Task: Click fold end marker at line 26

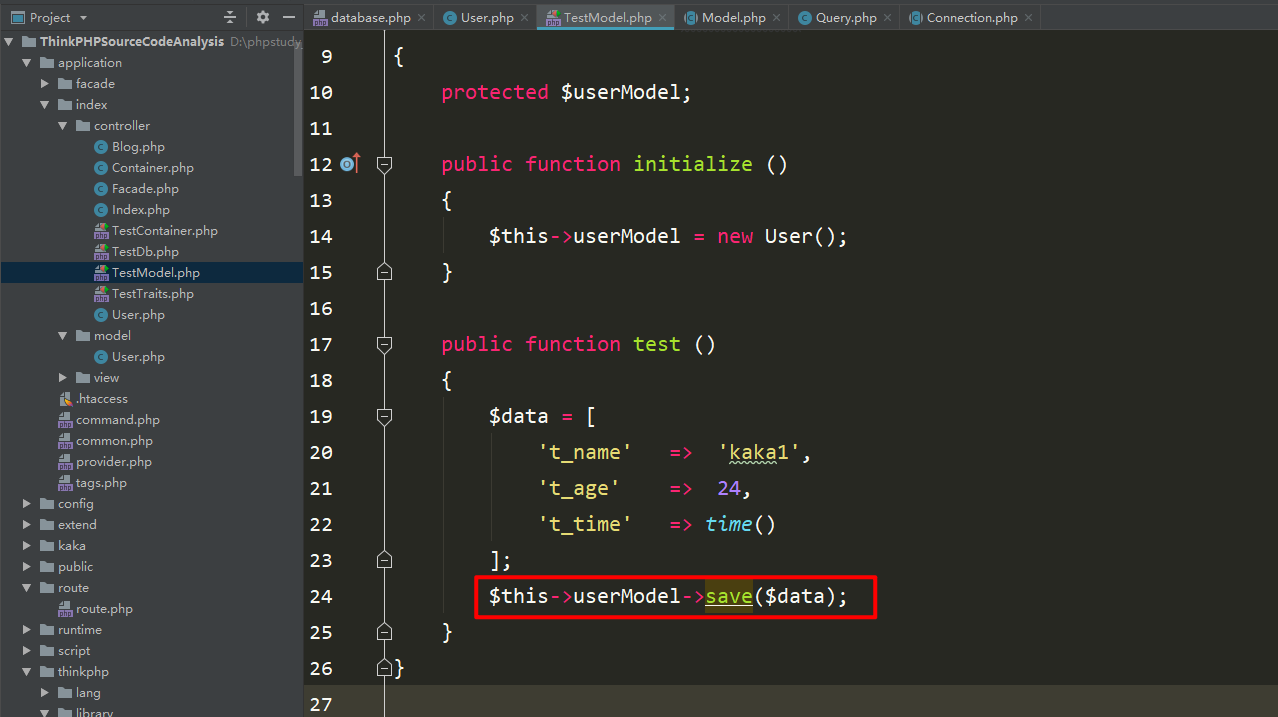Action: pyautogui.click(x=384, y=668)
